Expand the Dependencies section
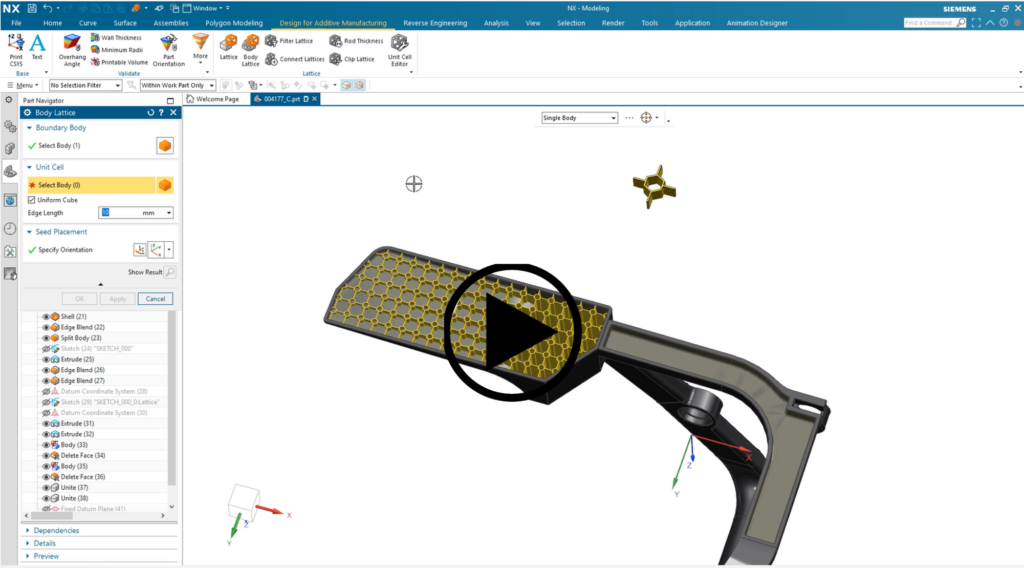The image size is (1024, 568). pos(56,530)
